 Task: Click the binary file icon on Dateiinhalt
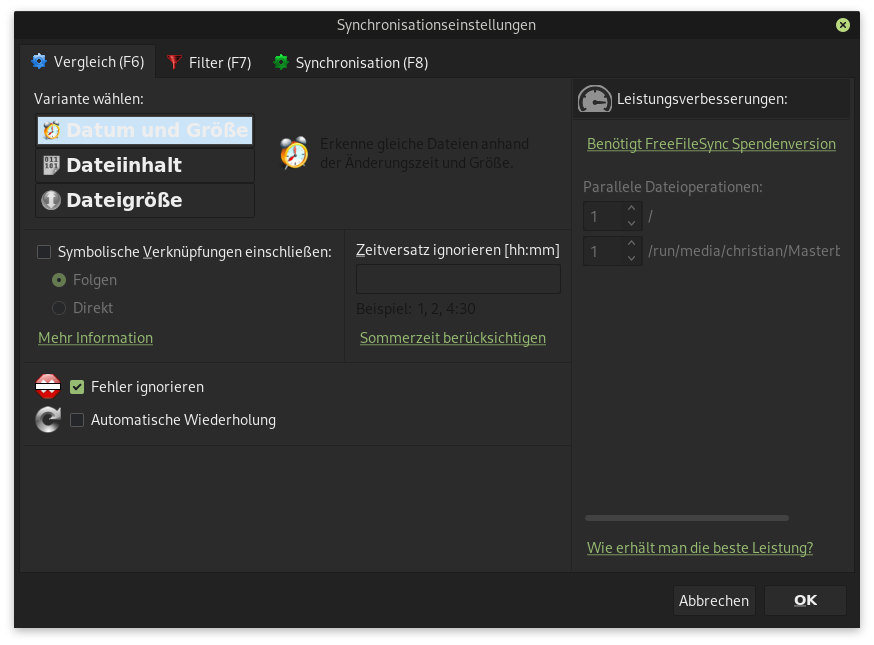(x=51, y=165)
